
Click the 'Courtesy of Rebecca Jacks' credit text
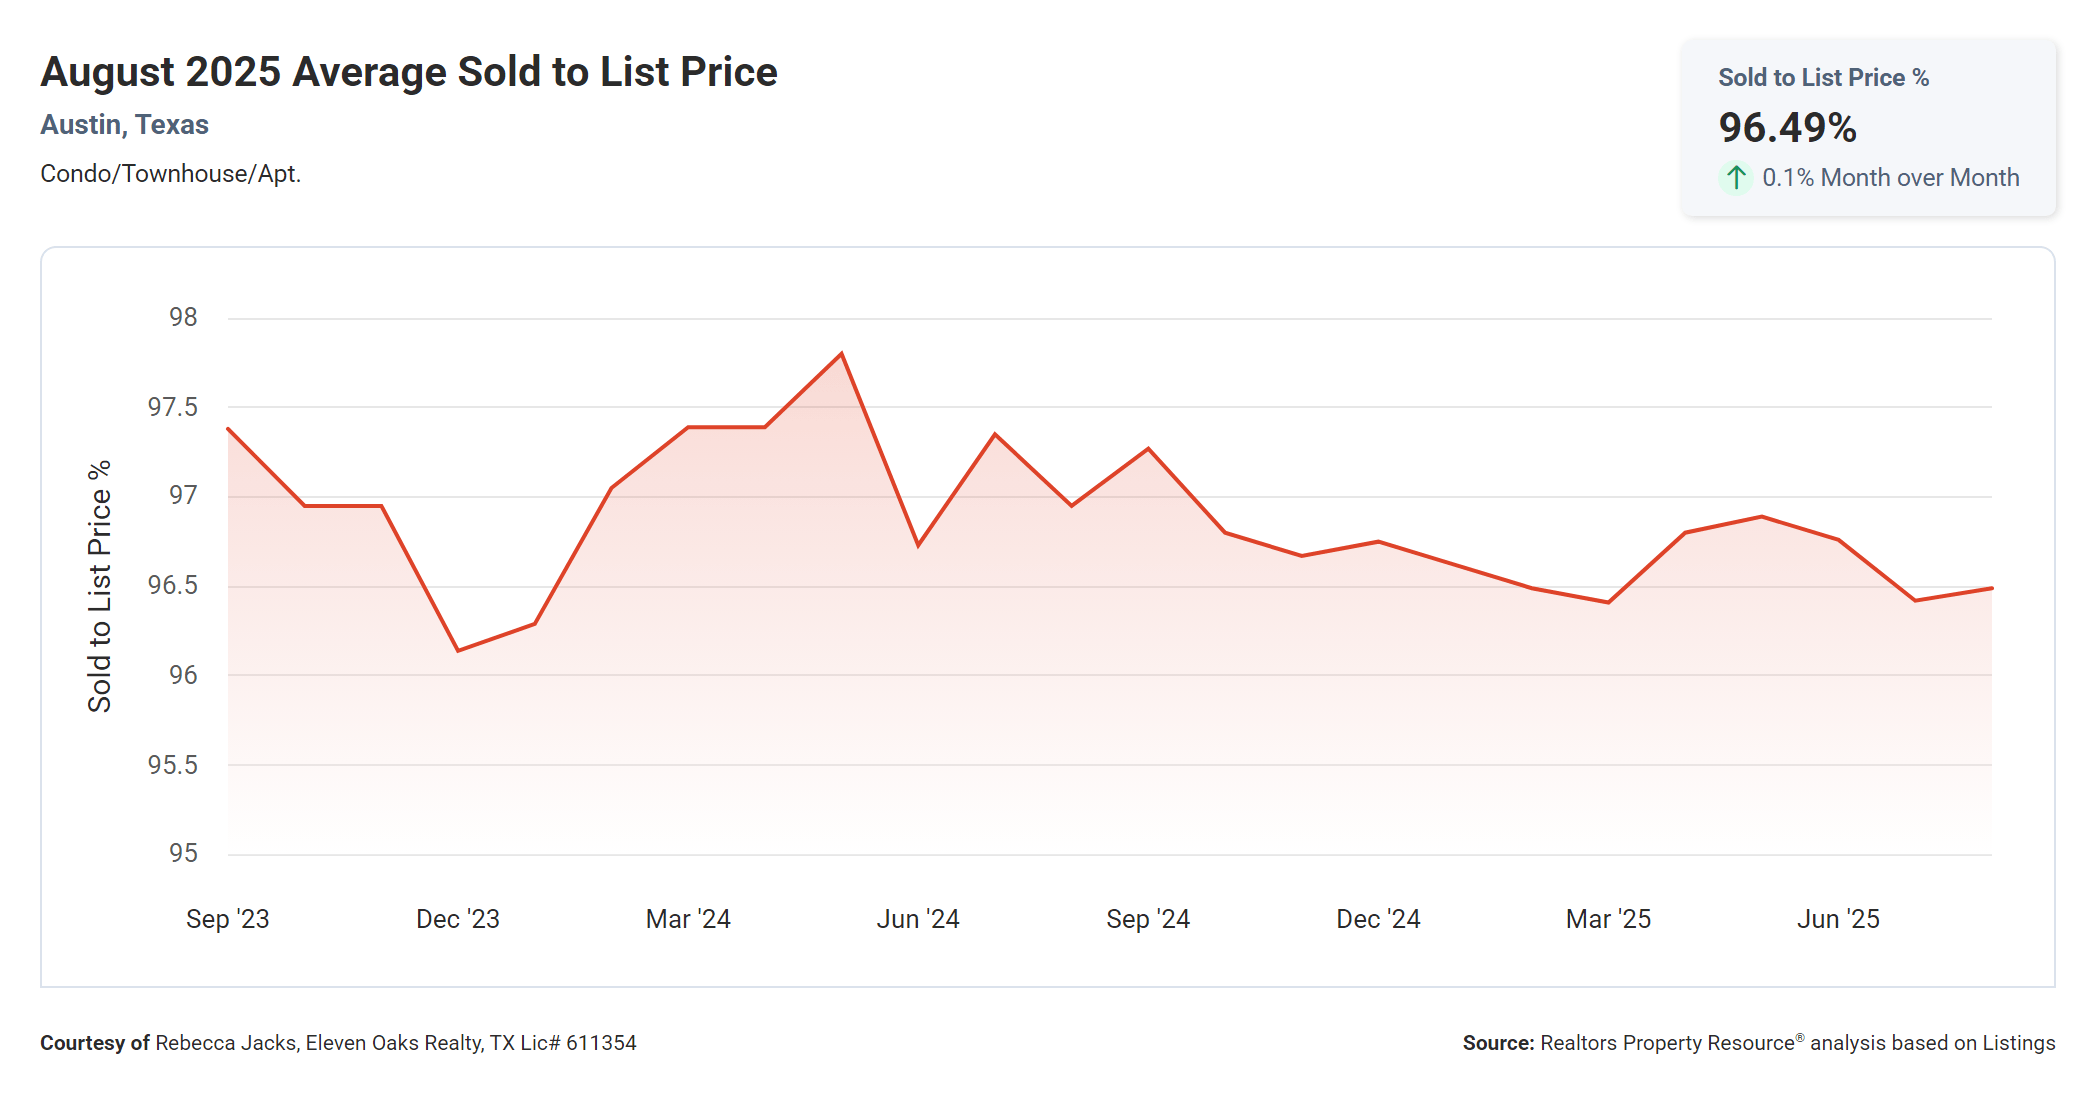coord(338,1043)
